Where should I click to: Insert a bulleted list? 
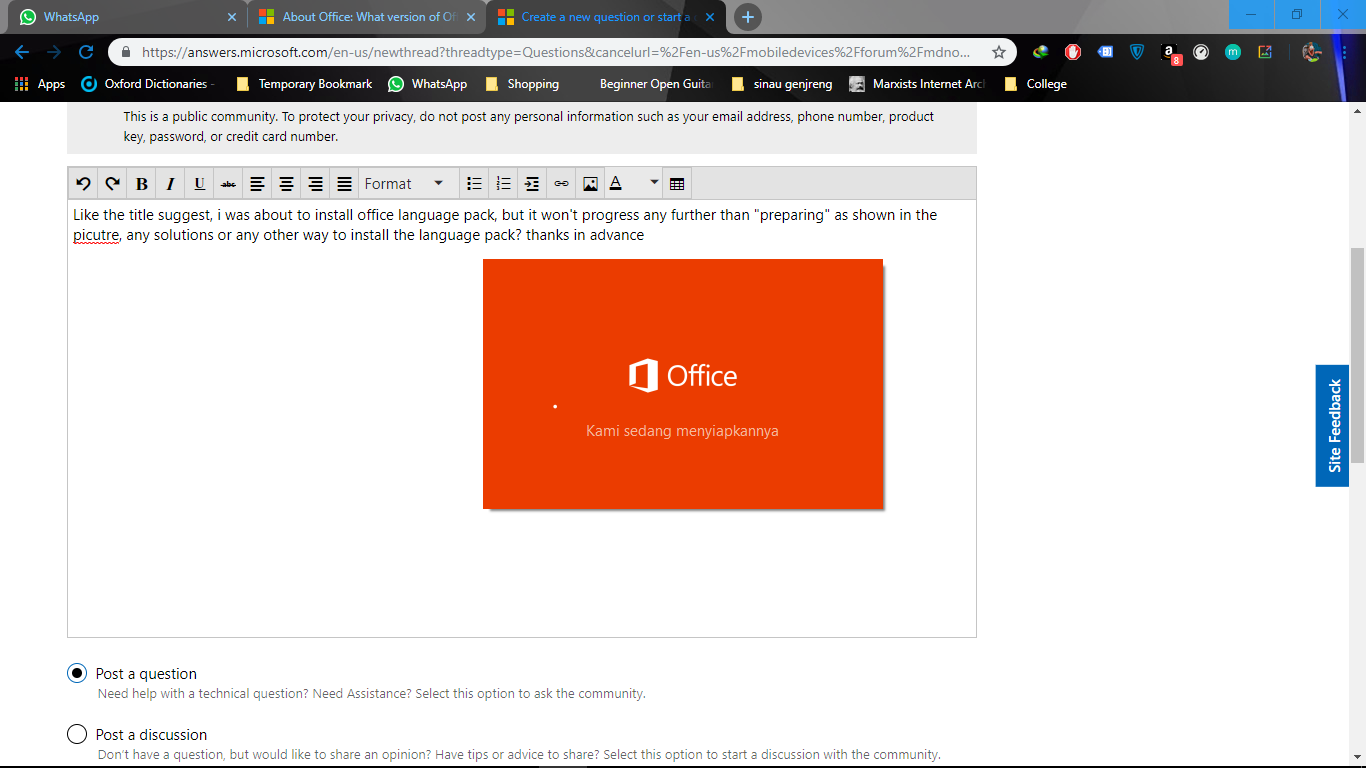pyautogui.click(x=475, y=184)
